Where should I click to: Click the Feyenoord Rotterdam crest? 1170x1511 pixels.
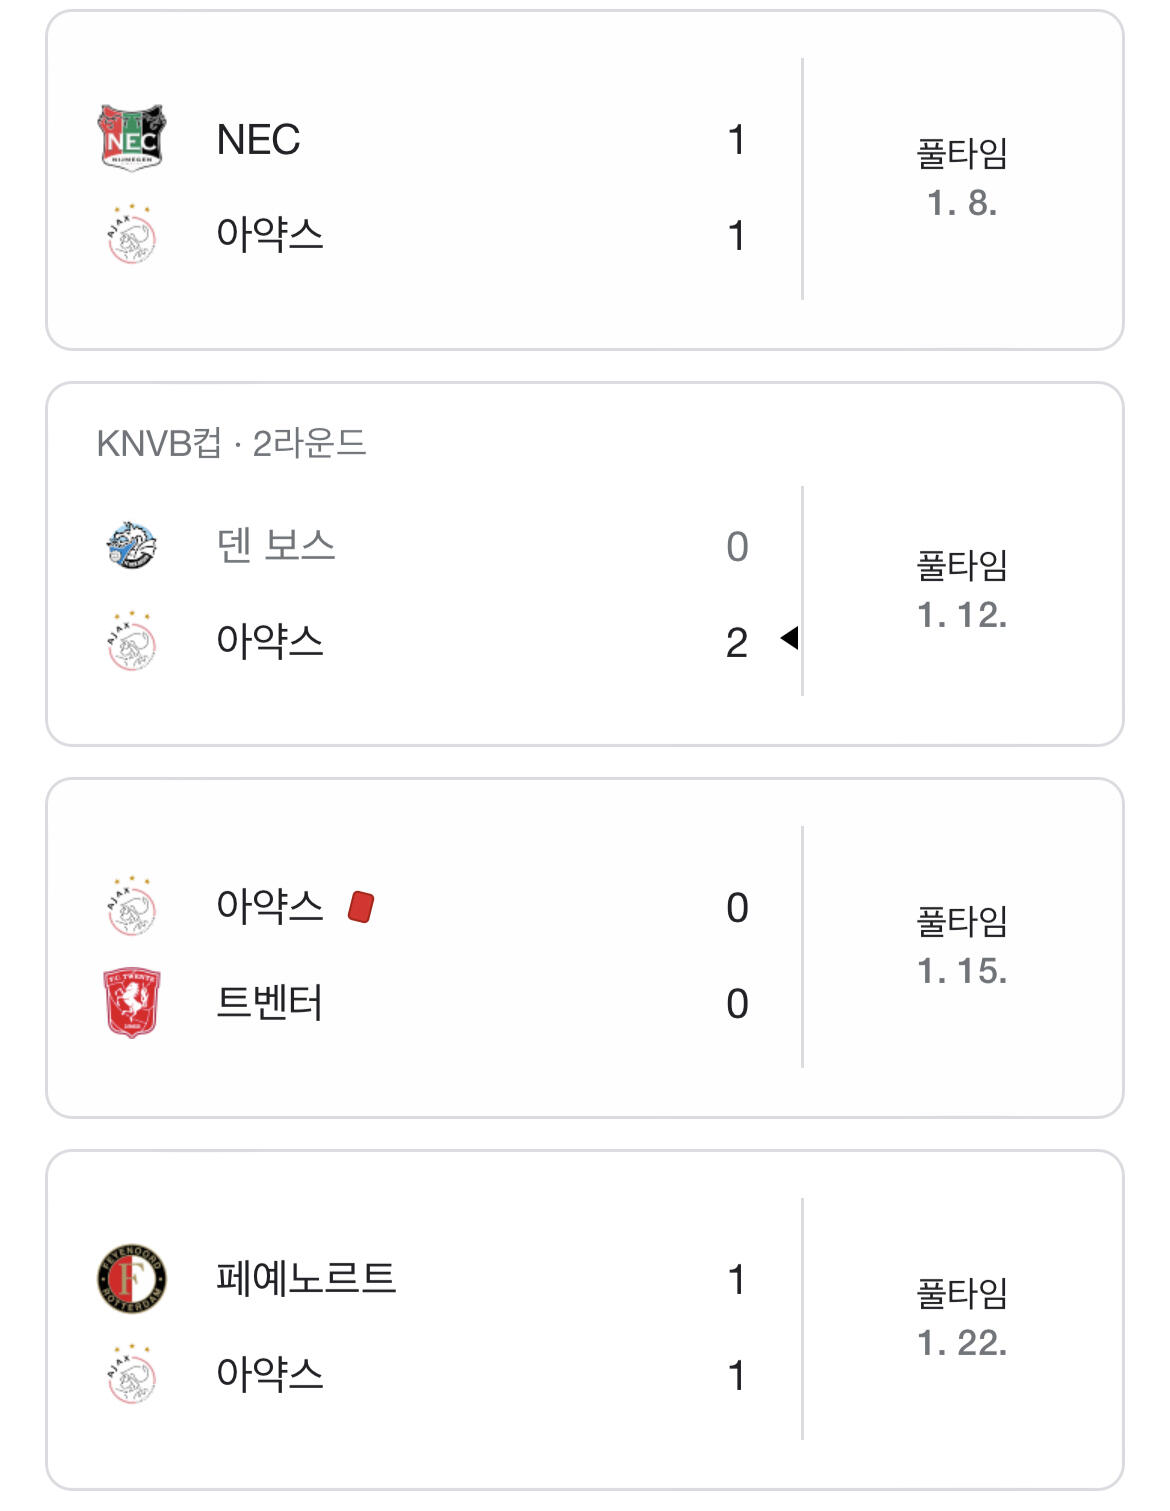click(131, 1279)
